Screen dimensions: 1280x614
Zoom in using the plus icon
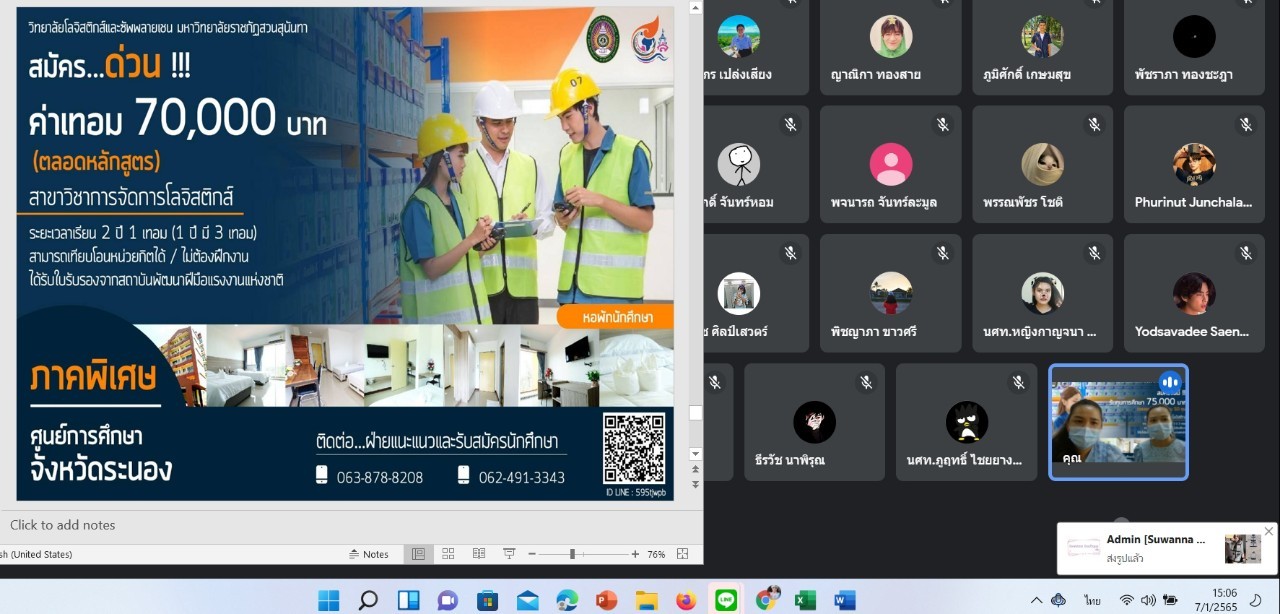tap(635, 554)
